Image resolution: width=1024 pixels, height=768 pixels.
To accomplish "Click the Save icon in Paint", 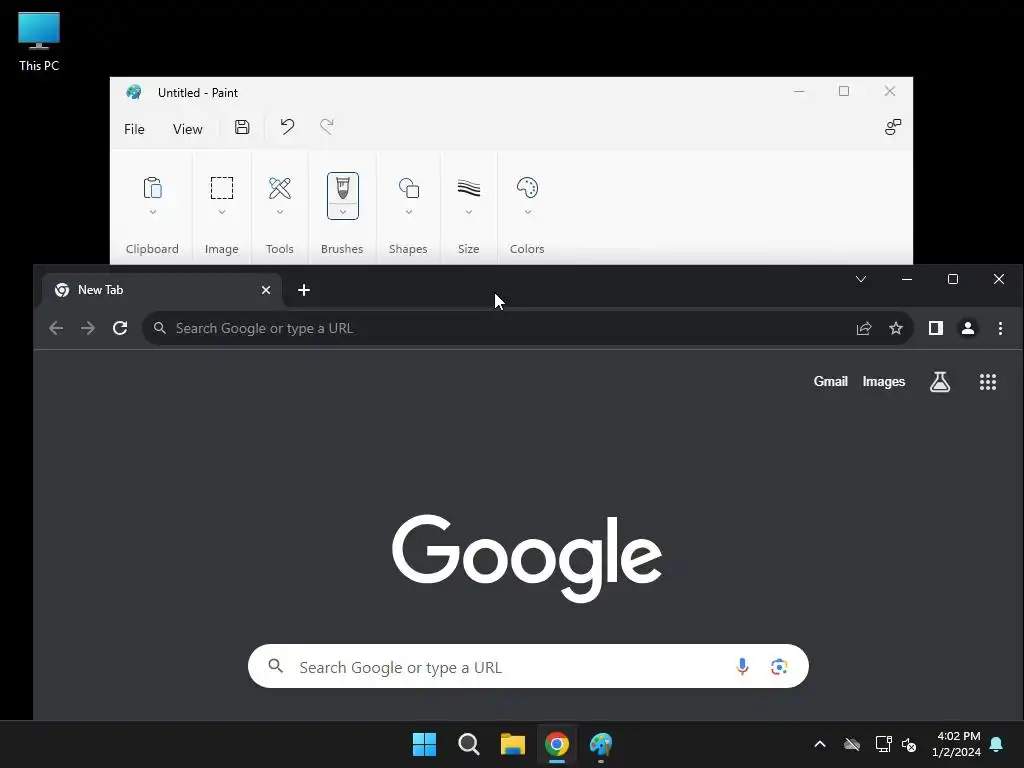I will tap(242, 127).
